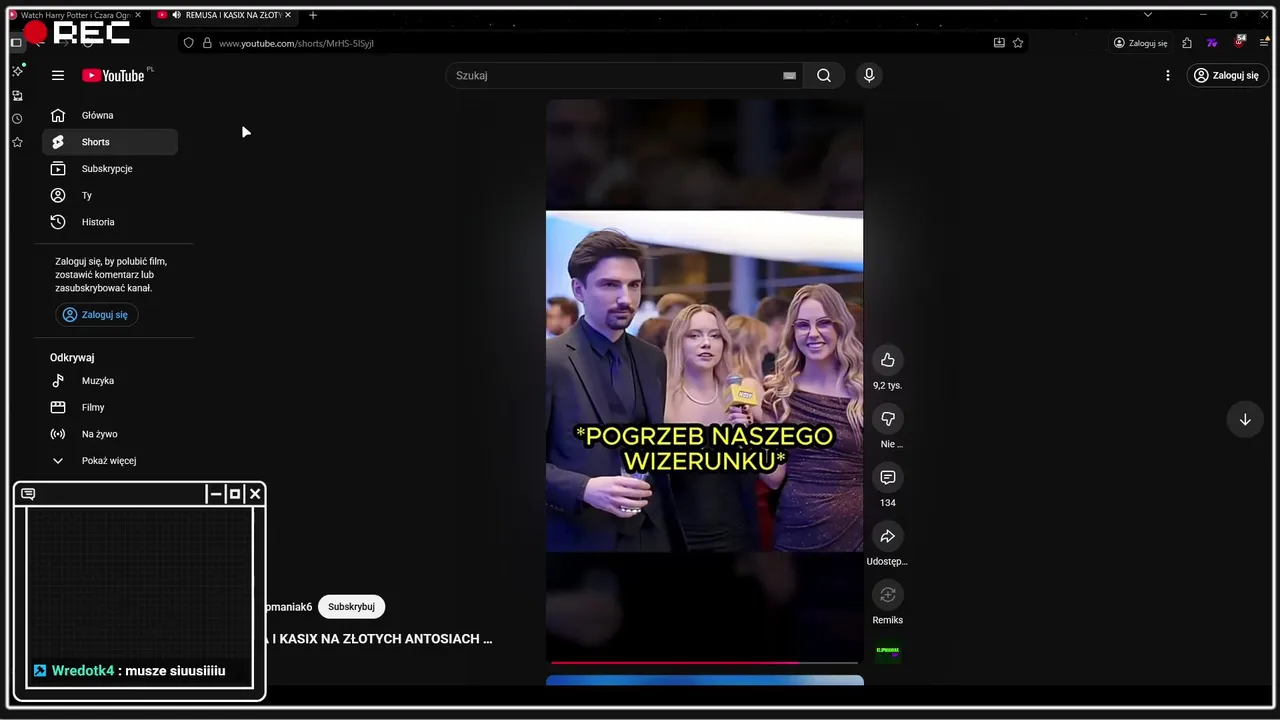
Task: Click browser toolbar Zaloguj się account button
Action: point(1140,43)
